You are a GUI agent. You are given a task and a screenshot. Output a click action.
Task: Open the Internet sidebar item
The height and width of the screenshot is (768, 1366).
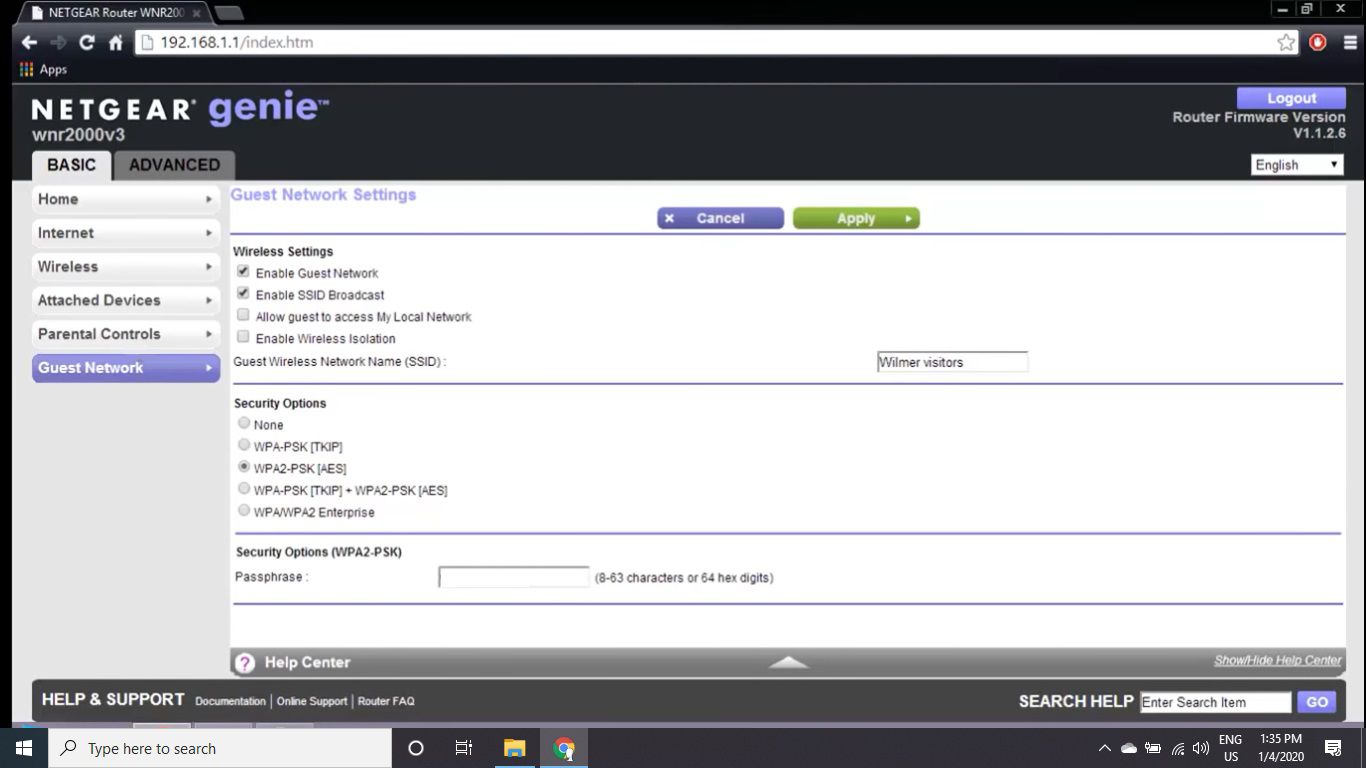(x=126, y=233)
